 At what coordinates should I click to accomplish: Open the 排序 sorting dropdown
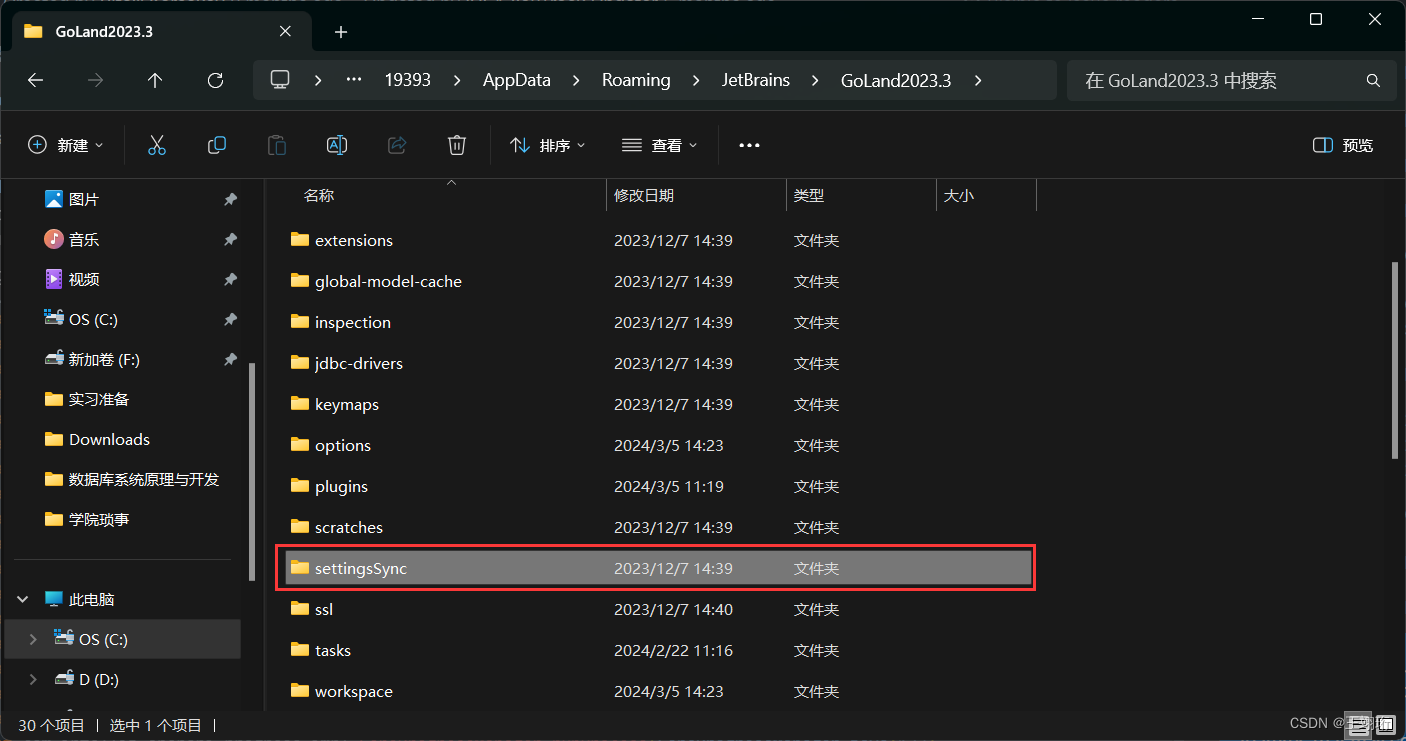coord(548,145)
